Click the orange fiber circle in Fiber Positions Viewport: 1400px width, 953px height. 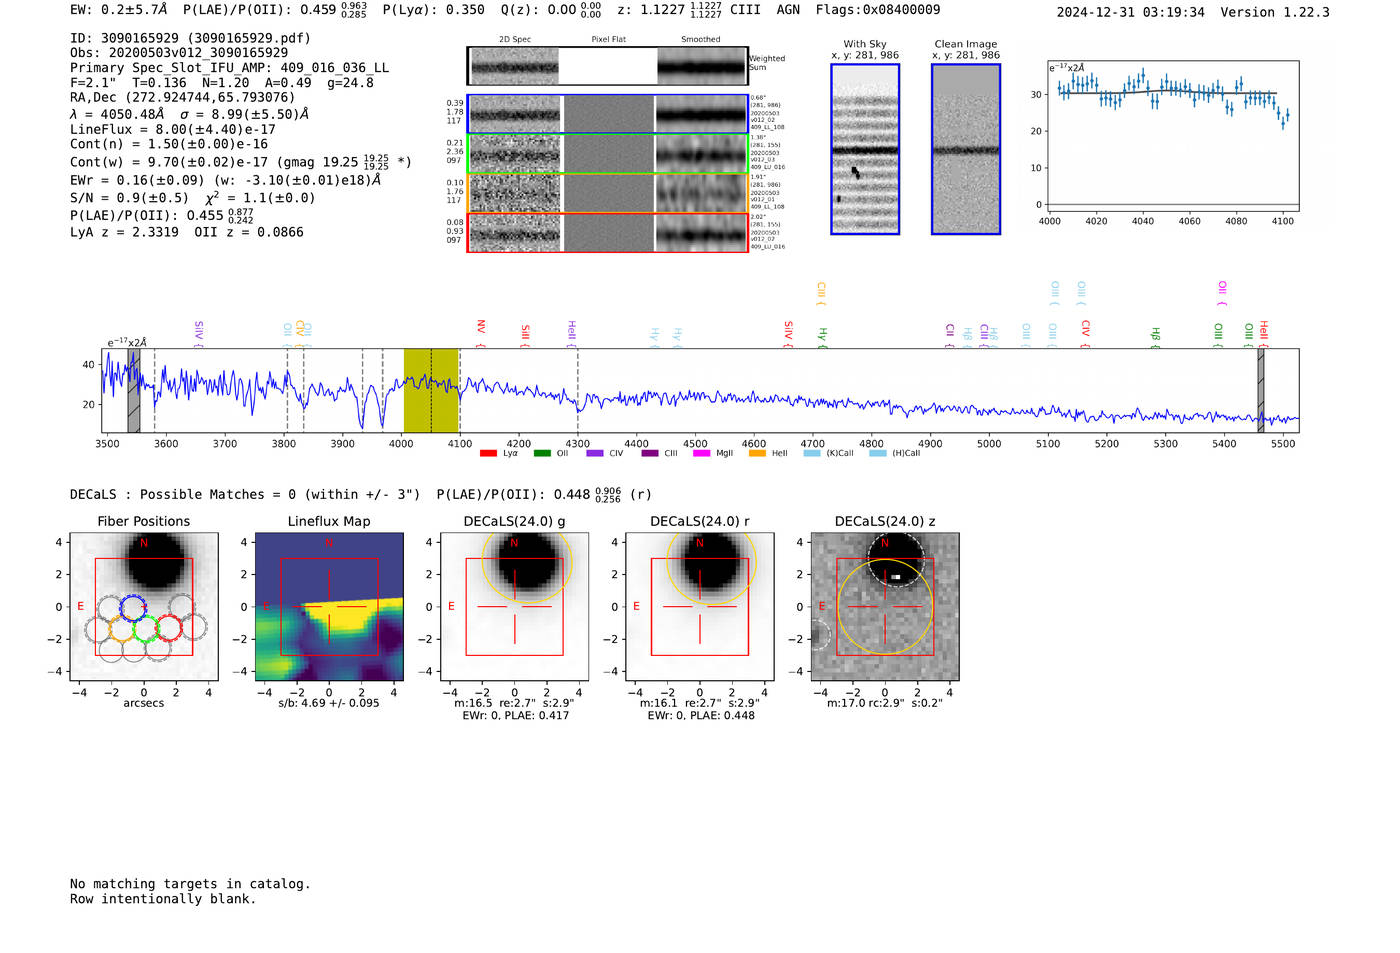121,628
